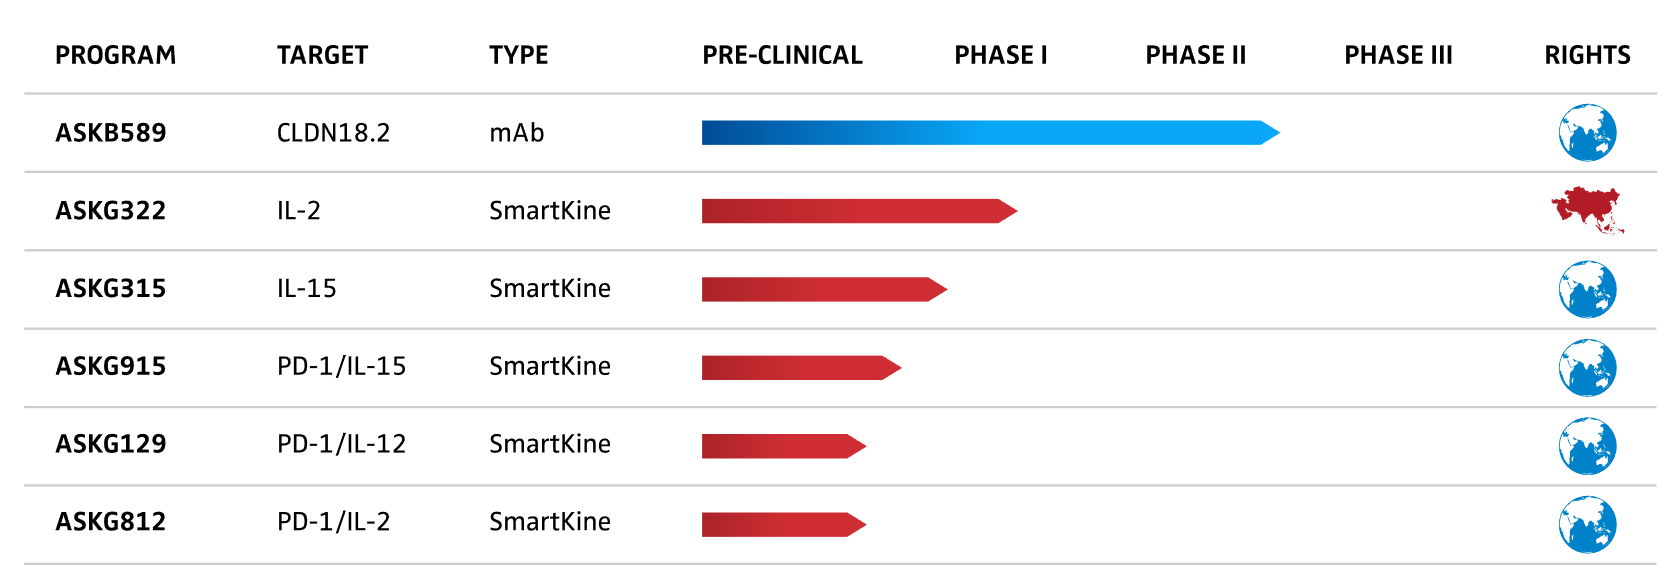The image size is (1677, 588).
Task: Select the PROGRAM column header
Action: [115, 55]
